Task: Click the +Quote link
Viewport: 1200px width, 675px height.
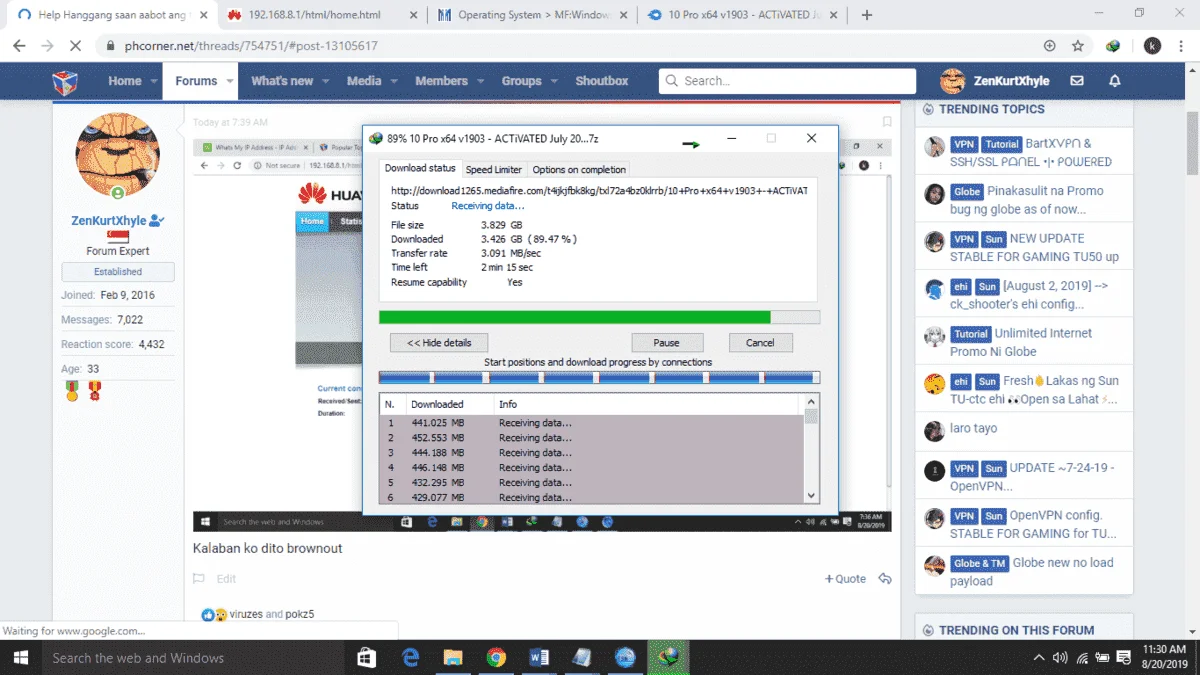Action: pyautogui.click(x=845, y=578)
